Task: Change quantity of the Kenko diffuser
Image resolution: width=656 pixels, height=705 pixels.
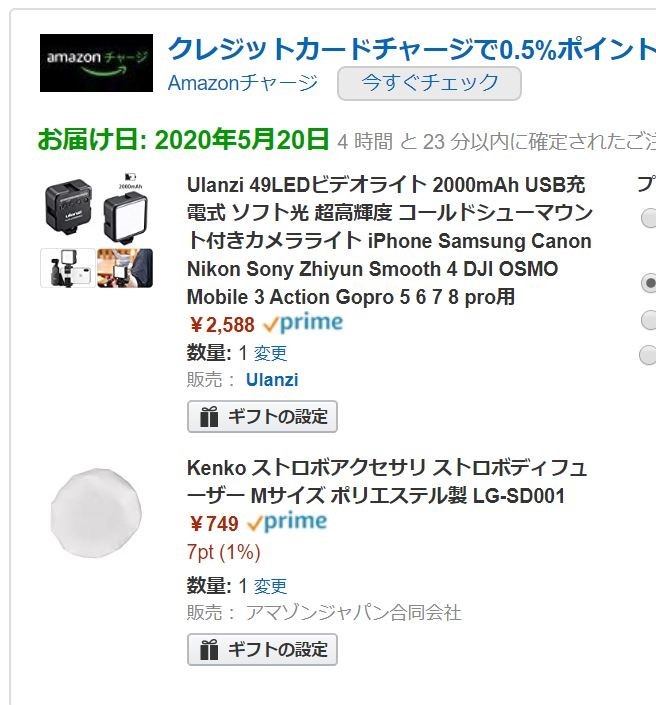Action: 270,586
